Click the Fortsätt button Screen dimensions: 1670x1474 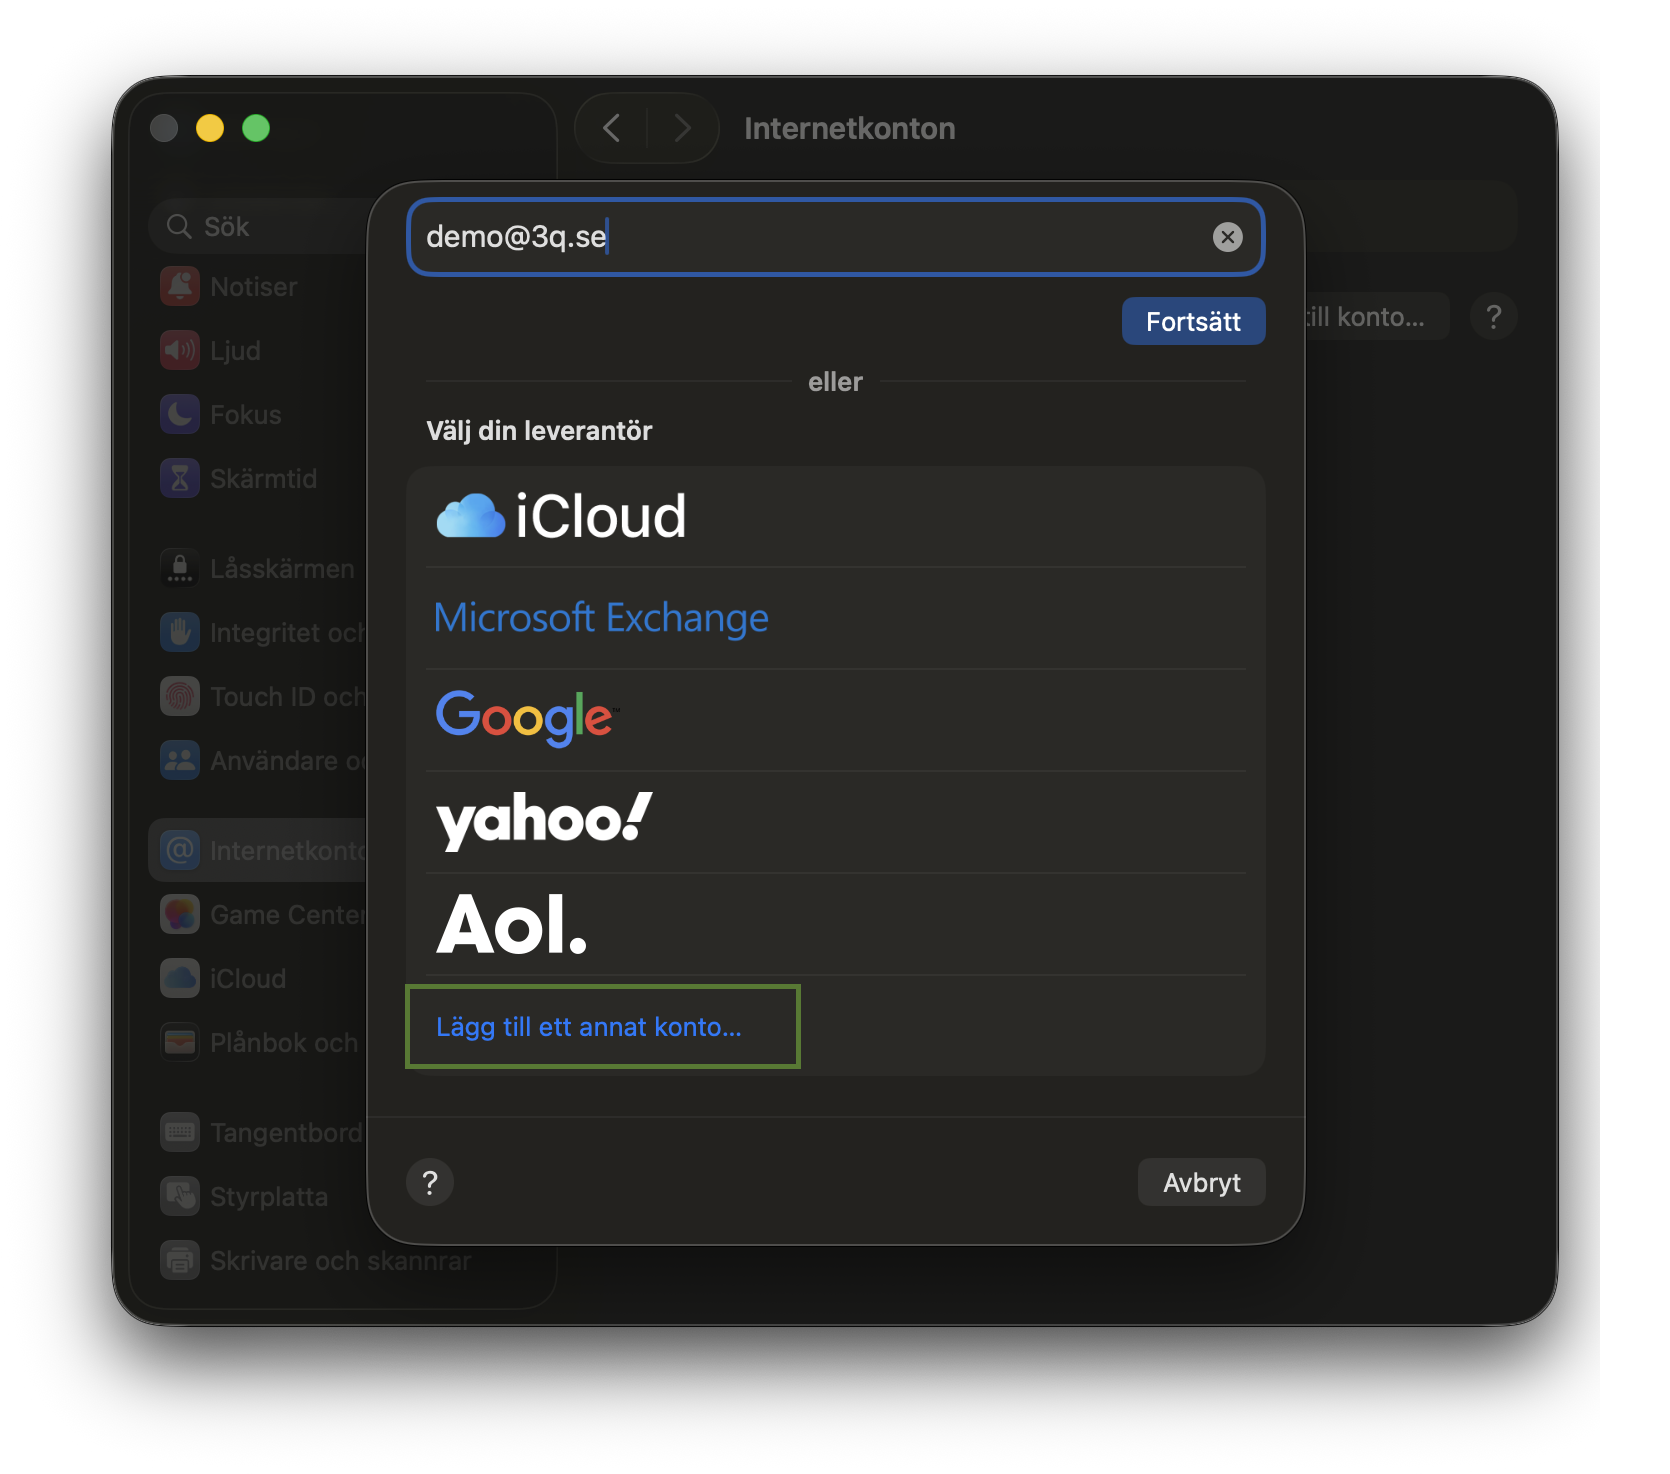click(x=1193, y=321)
